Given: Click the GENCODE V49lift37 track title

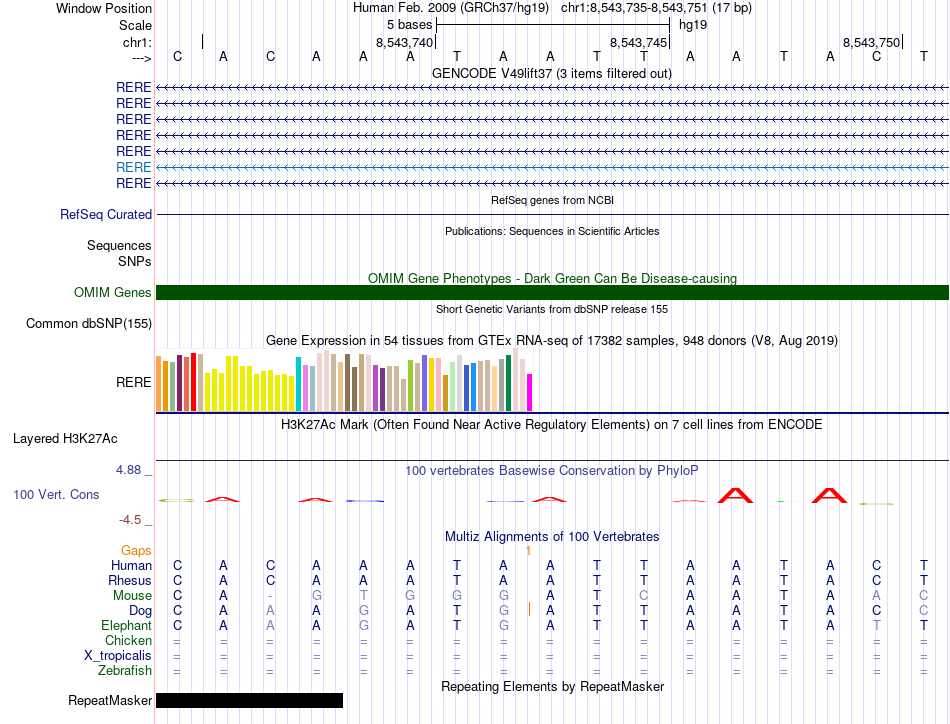Looking at the screenshot, I should tap(552, 73).
